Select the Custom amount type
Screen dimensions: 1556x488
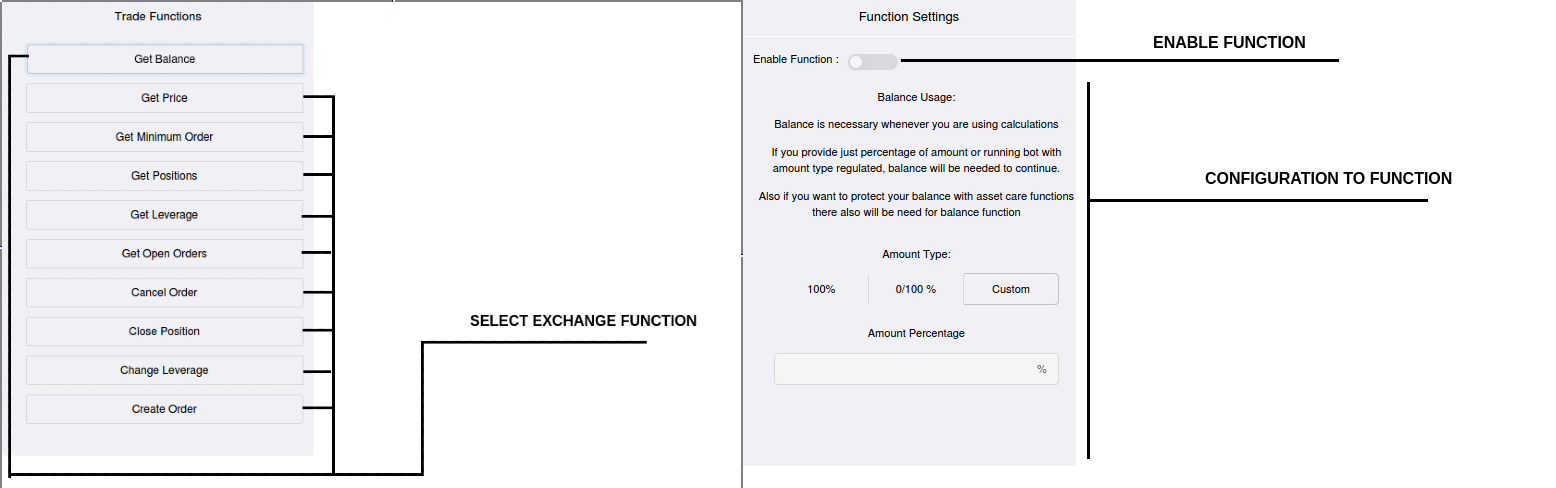click(x=1010, y=289)
